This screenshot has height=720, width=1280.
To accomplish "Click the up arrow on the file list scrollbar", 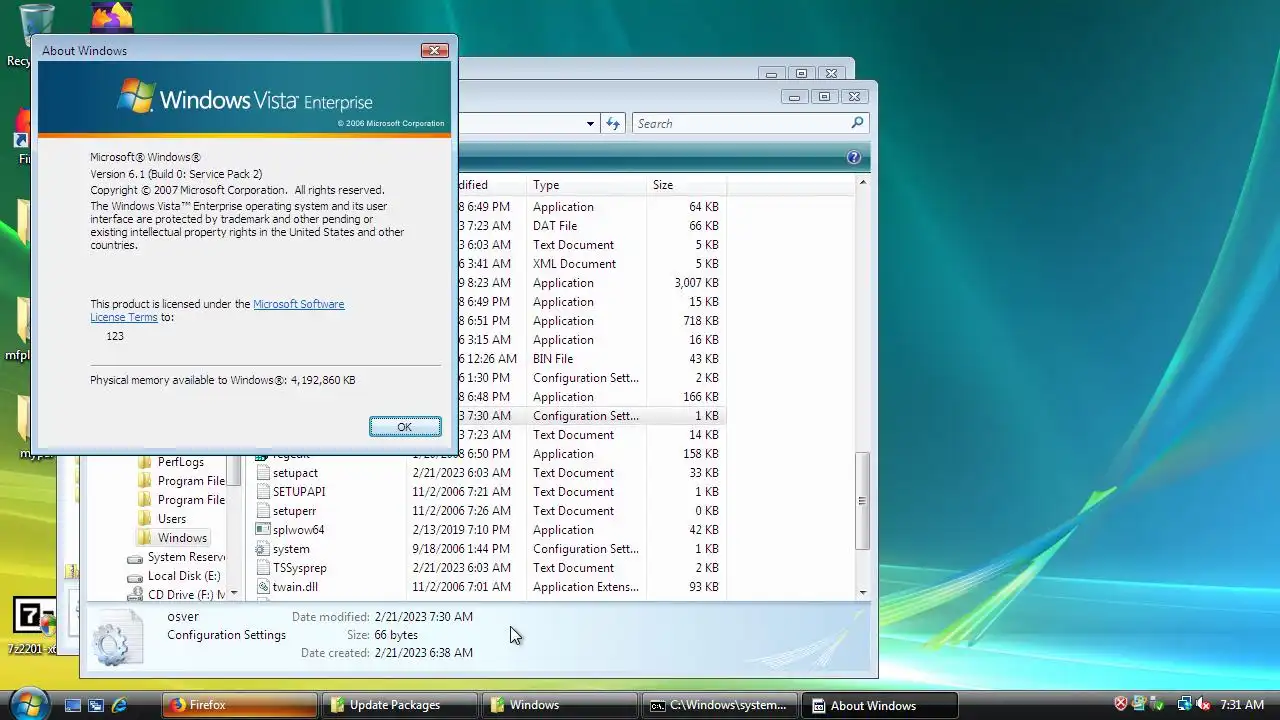I will pos(862,184).
